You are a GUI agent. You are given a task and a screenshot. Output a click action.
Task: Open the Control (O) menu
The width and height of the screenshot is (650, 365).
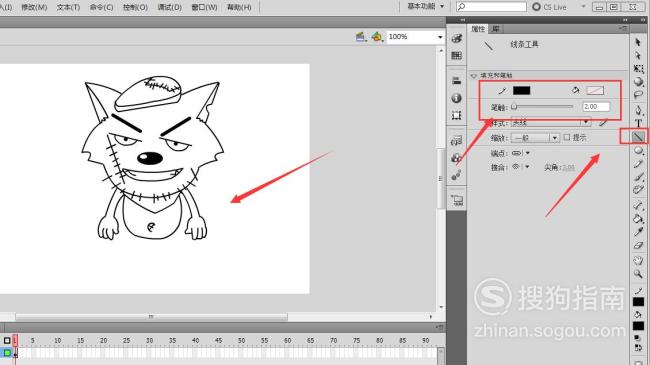(x=135, y=7)
